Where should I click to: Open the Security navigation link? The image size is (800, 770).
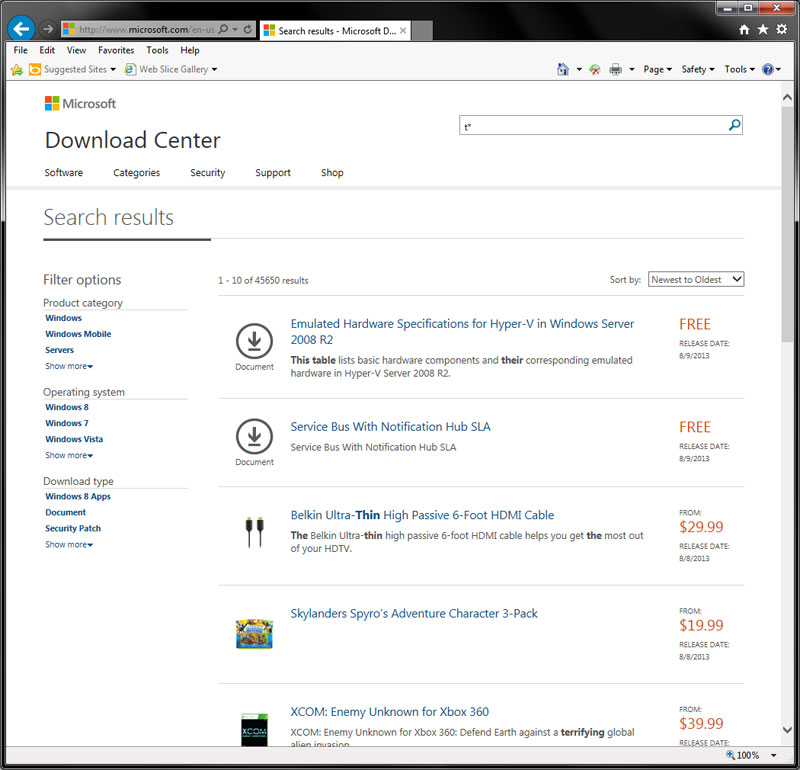pos(207,172)
